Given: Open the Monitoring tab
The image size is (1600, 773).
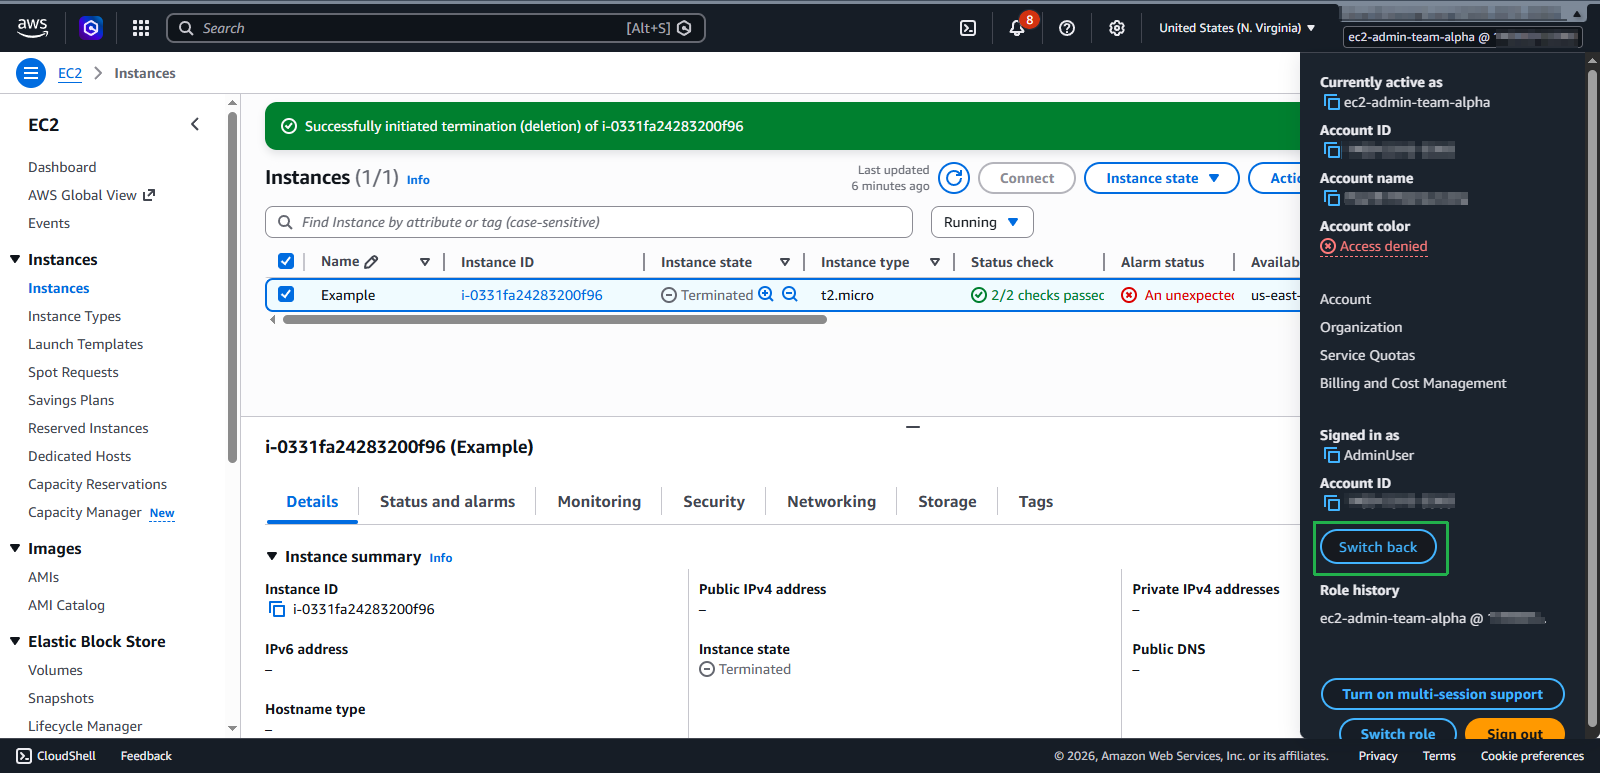Looking at the screenshot, I should [x=599, y=502].
